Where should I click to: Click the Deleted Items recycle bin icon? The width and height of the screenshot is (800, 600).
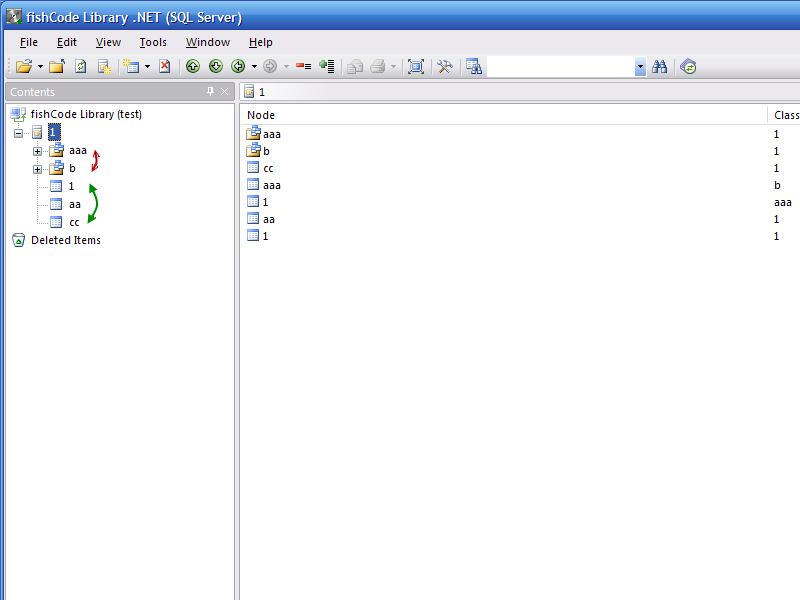(18, 240)
